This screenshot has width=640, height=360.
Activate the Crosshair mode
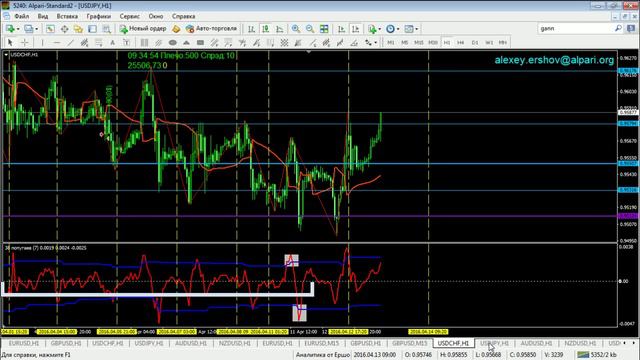[x=24, y=42]
